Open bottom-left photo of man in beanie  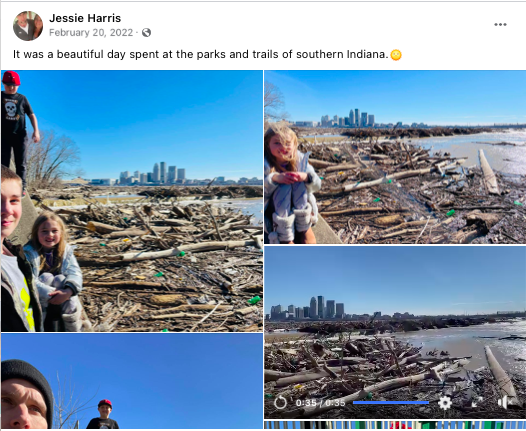tap(132, 381)
